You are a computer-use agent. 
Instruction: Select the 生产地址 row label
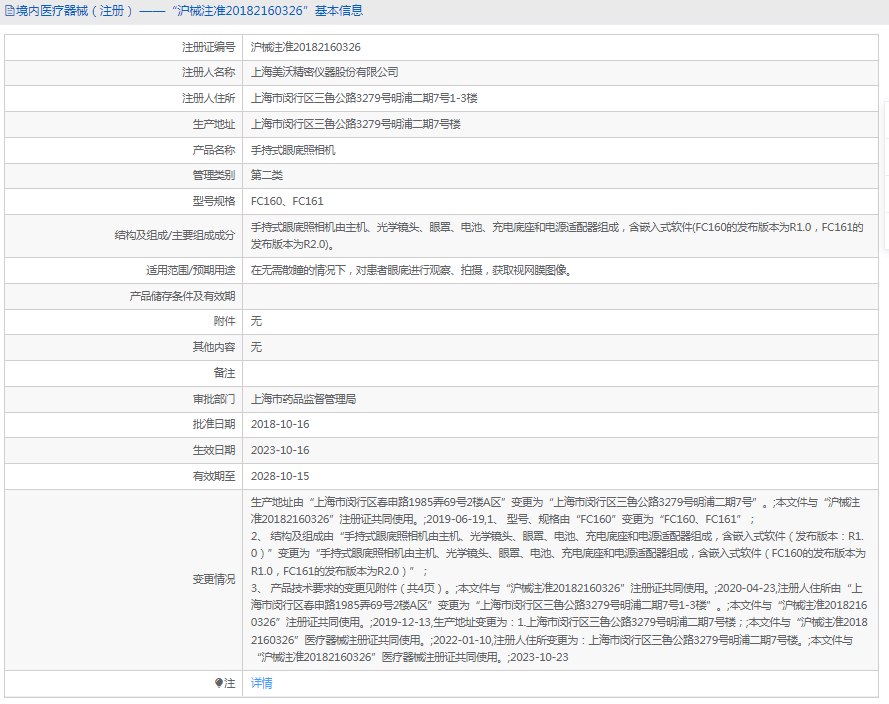pos(214,124)
